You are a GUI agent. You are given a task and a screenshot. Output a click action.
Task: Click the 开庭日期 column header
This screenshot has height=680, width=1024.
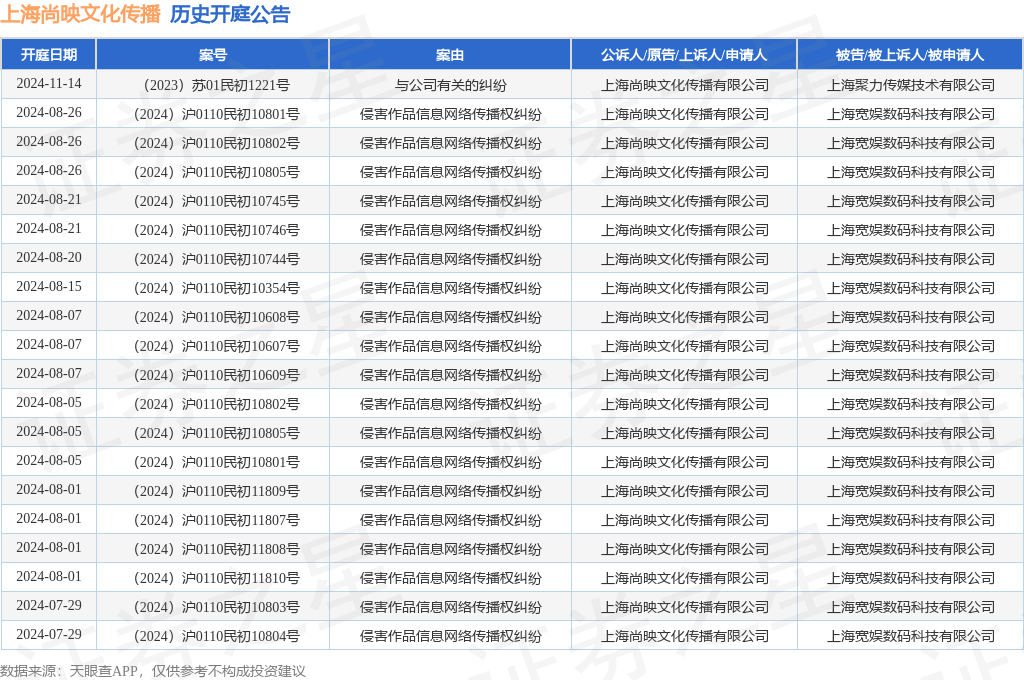point(49,55)
